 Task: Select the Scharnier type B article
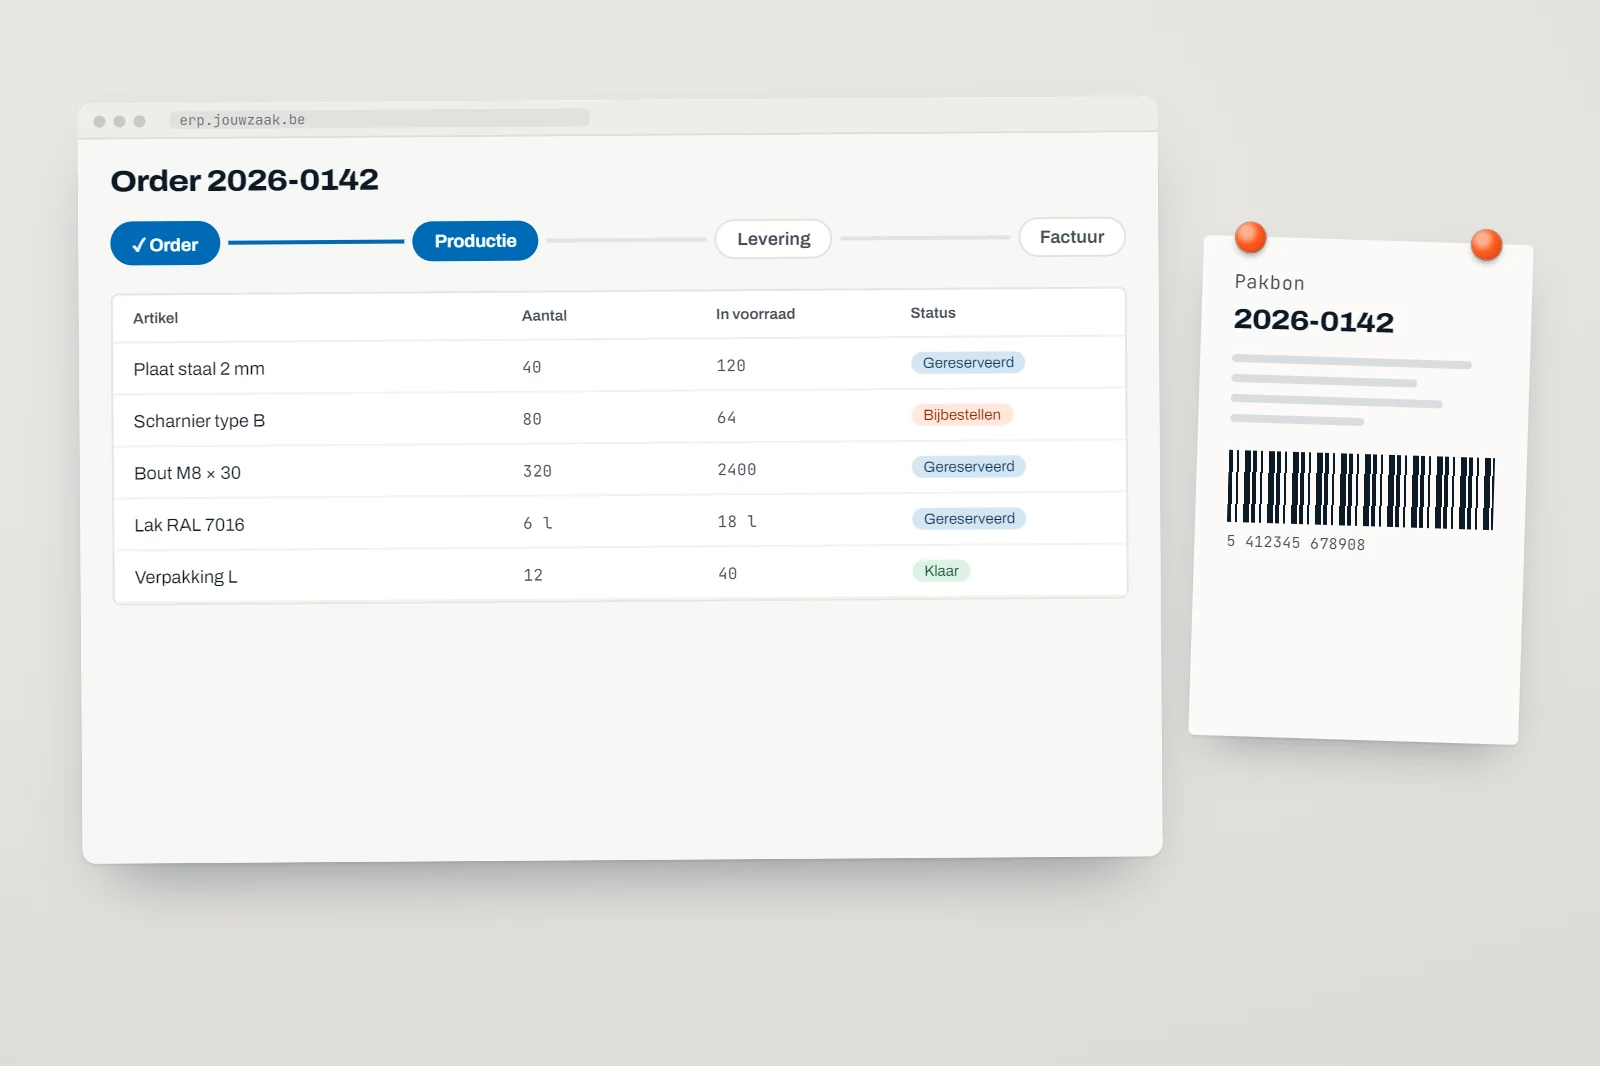pyautogui.click(x=199, y=421)
